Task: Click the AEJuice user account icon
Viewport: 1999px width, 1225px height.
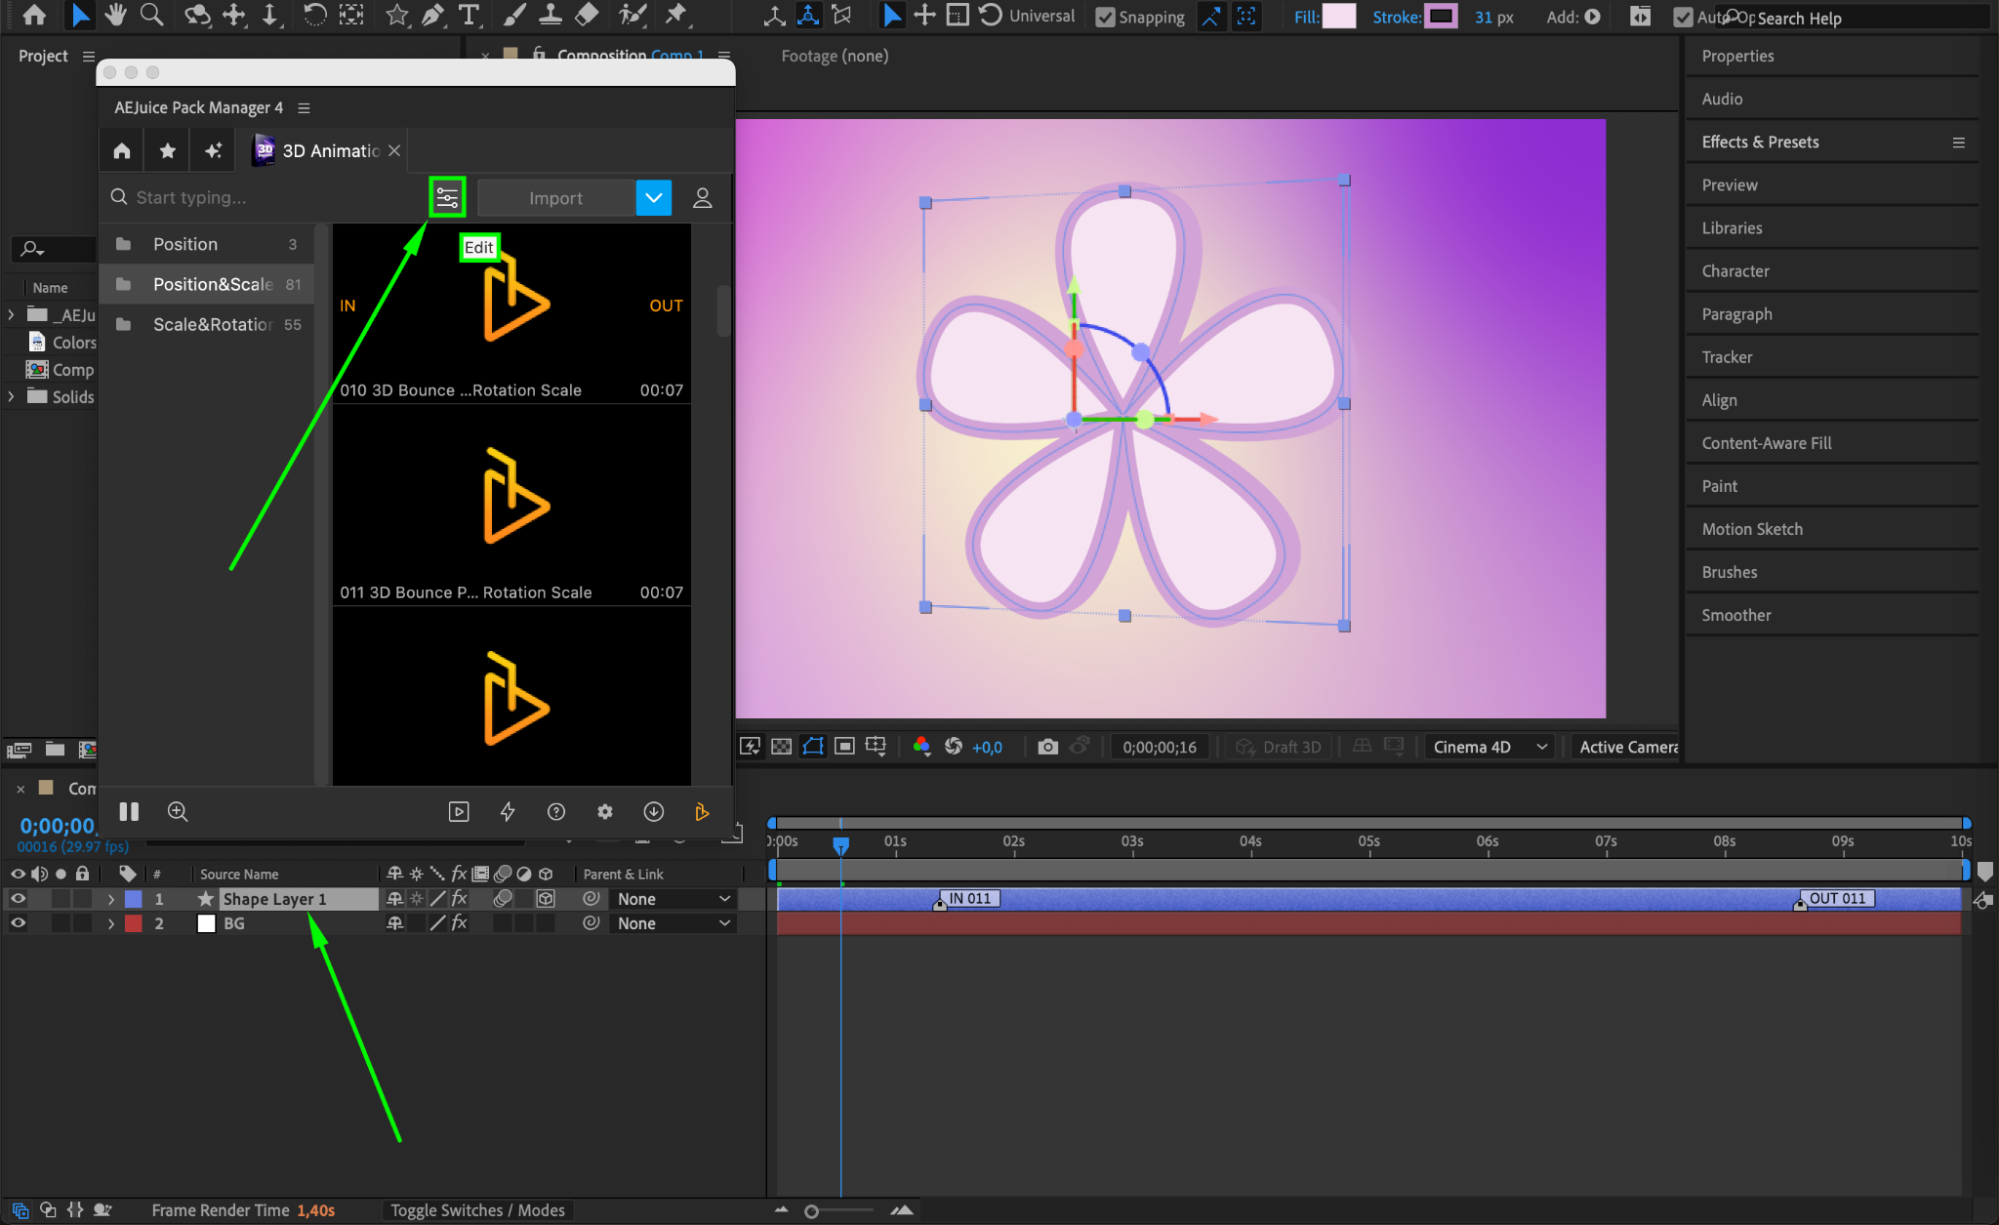Action: pos(702,198)
